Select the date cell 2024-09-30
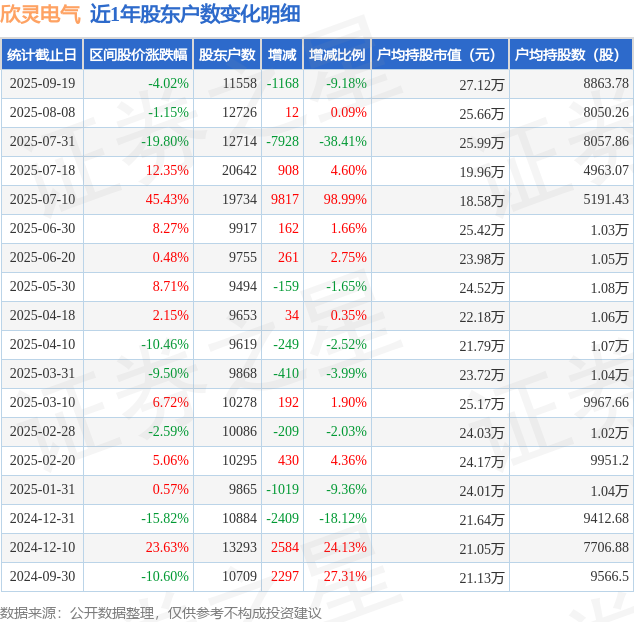Viewport: 634px width, 622px height. [42, 576]
